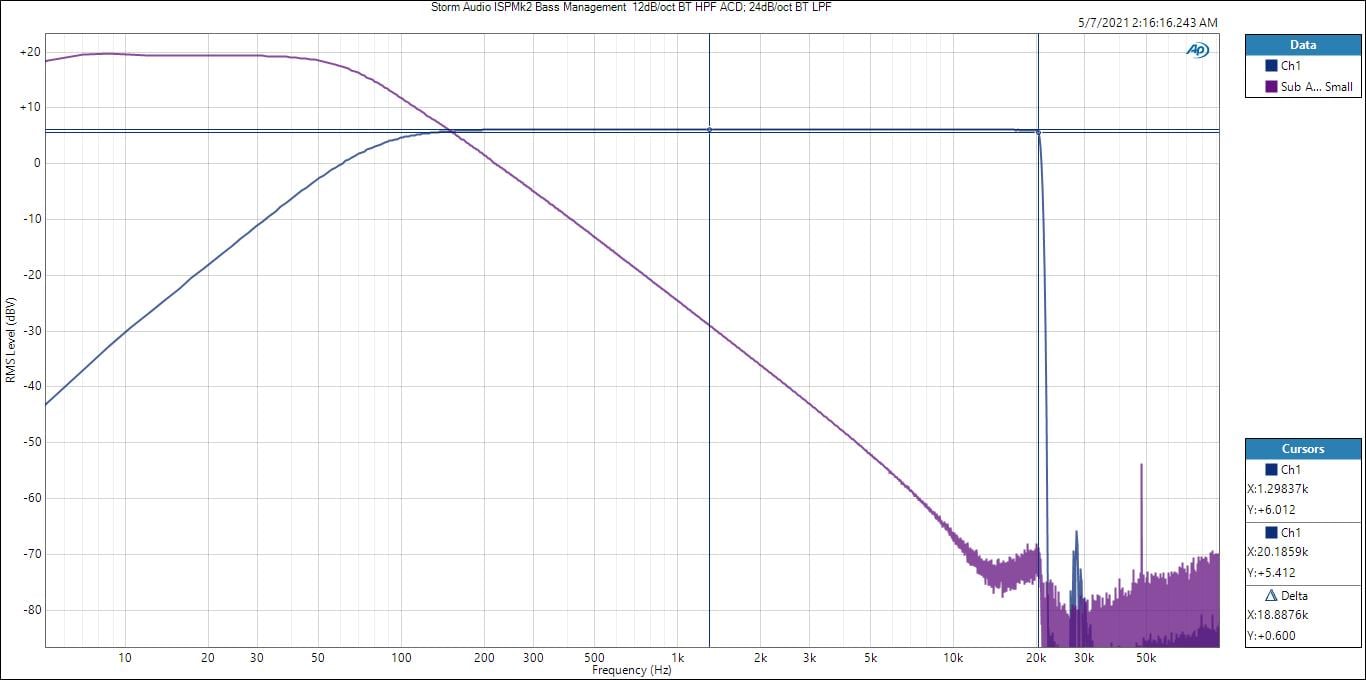Click the Data legend header

pos(1303,45)
